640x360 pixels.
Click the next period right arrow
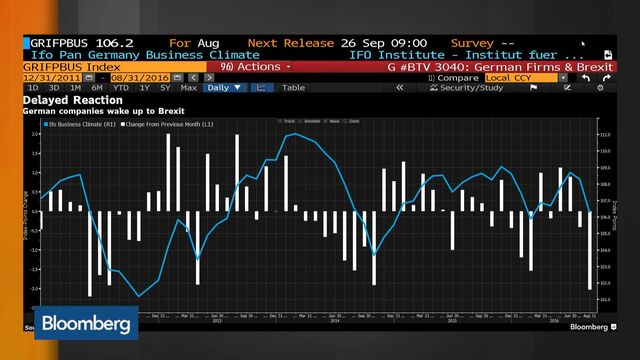[209, 78]
